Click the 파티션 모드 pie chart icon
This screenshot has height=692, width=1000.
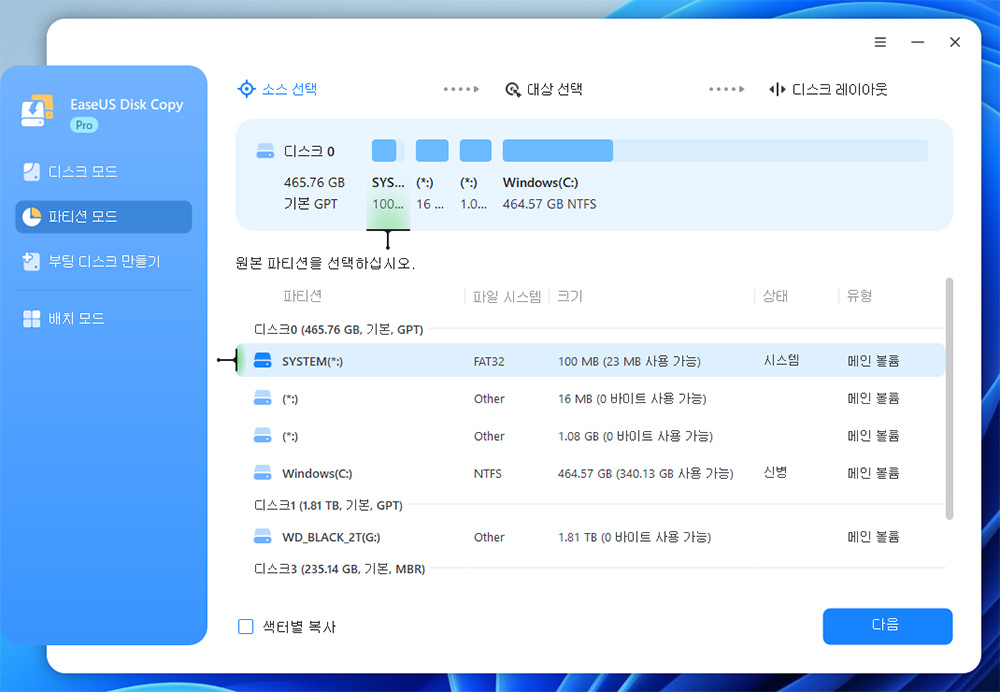(31, 217)
